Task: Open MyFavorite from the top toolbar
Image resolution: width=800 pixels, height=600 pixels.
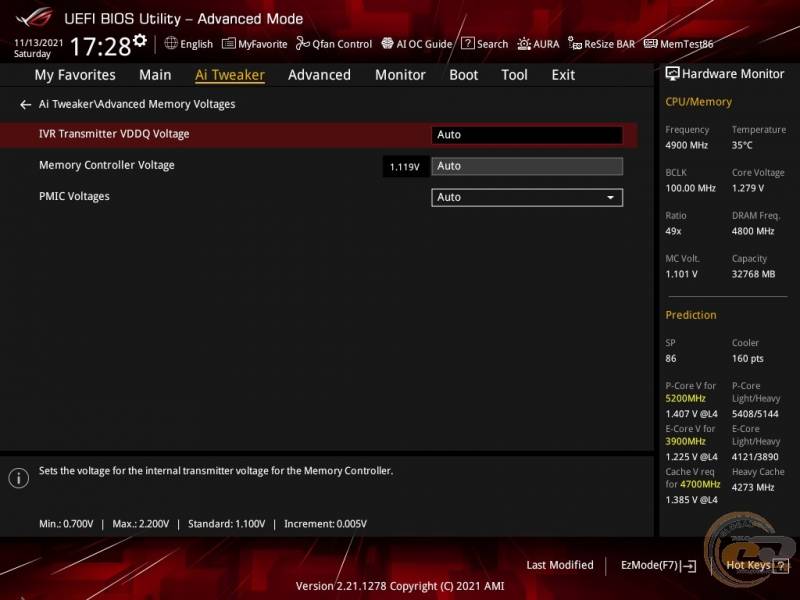Action: (x=255, y=44)
